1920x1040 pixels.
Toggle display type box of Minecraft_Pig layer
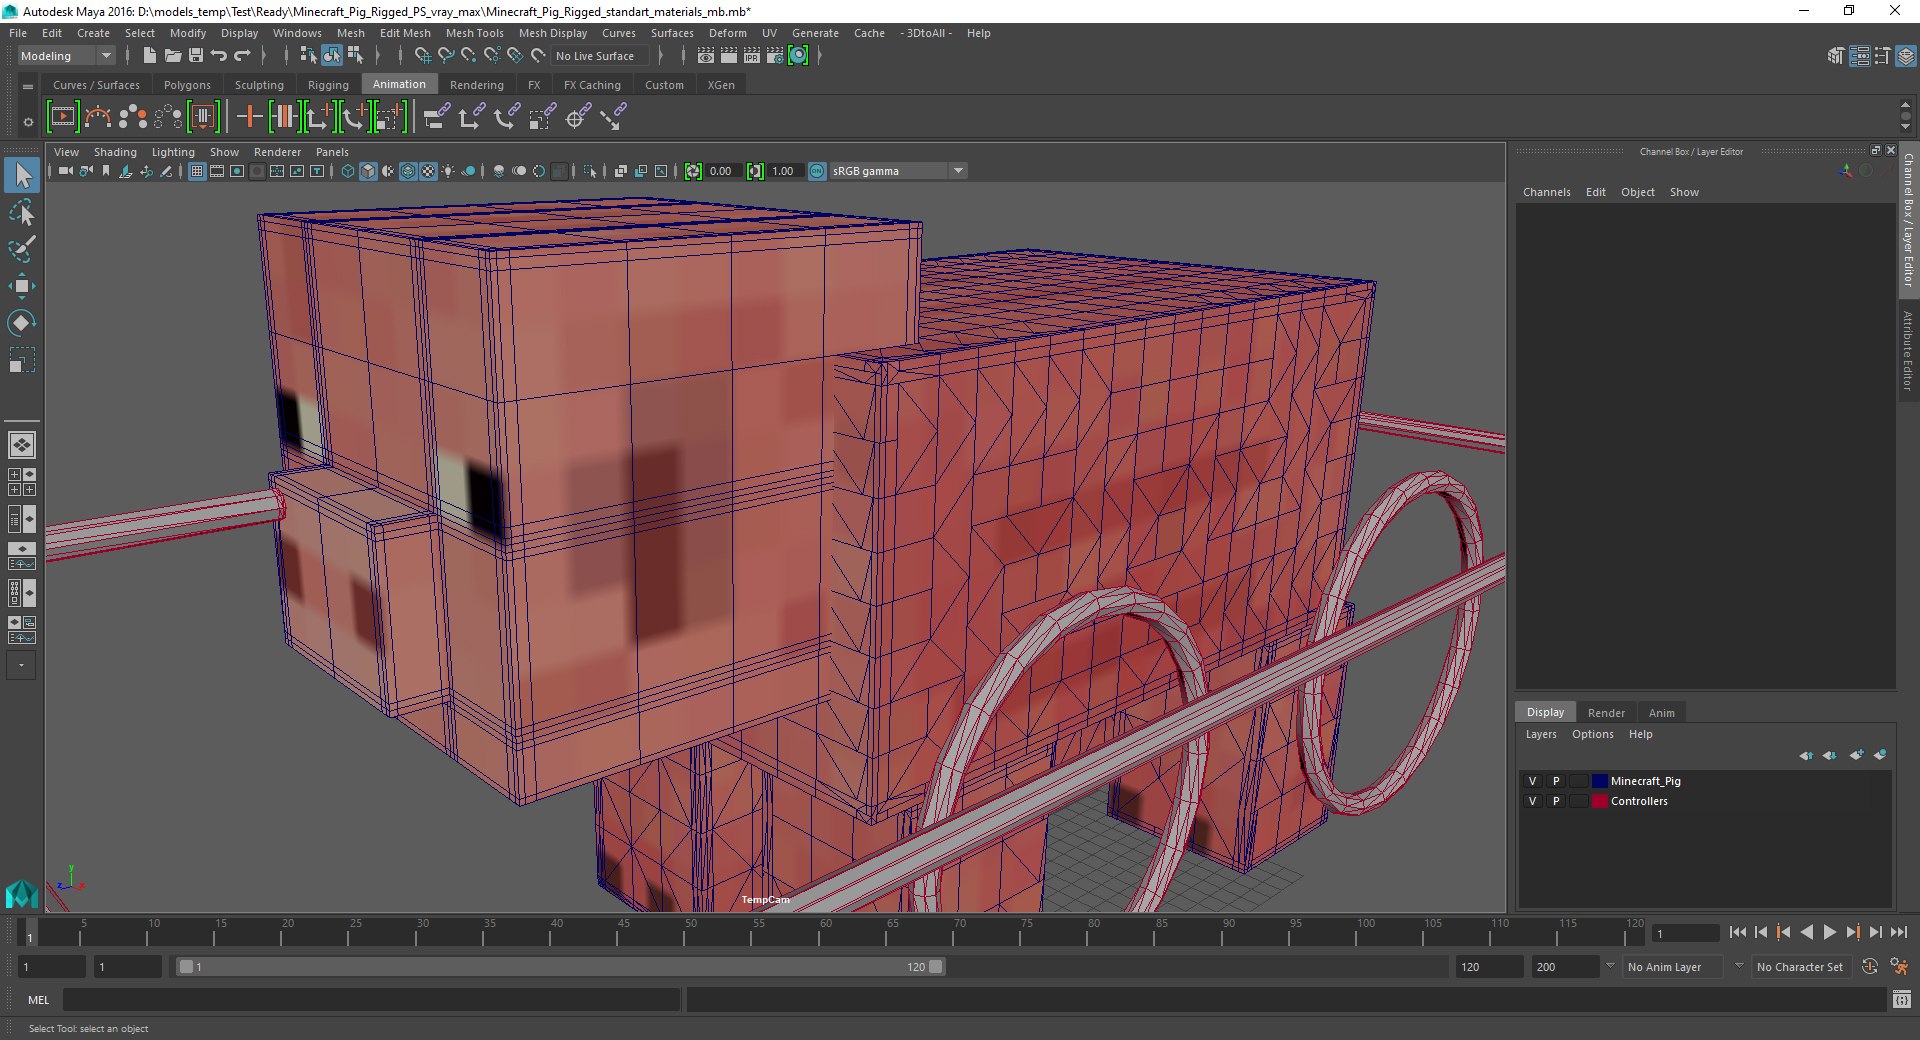pos(1578,781)
